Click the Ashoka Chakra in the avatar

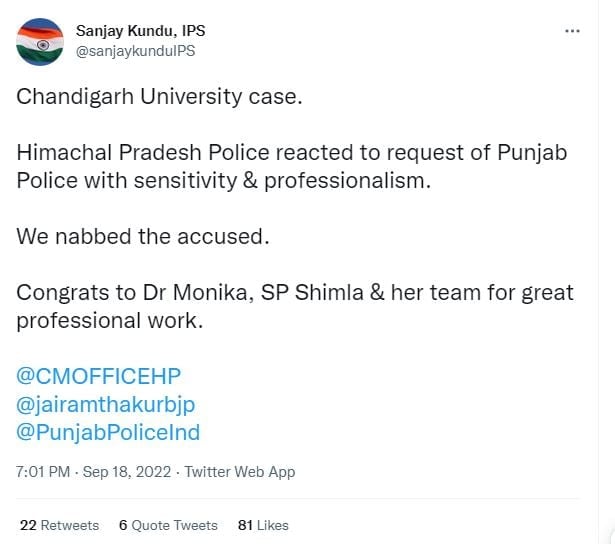[x=43, y=45]
